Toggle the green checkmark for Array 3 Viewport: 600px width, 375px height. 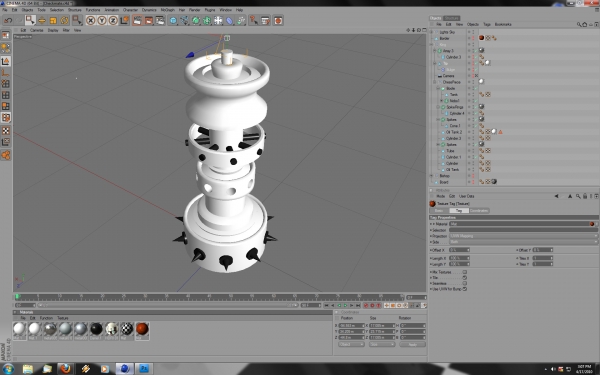tap(477, 51)
